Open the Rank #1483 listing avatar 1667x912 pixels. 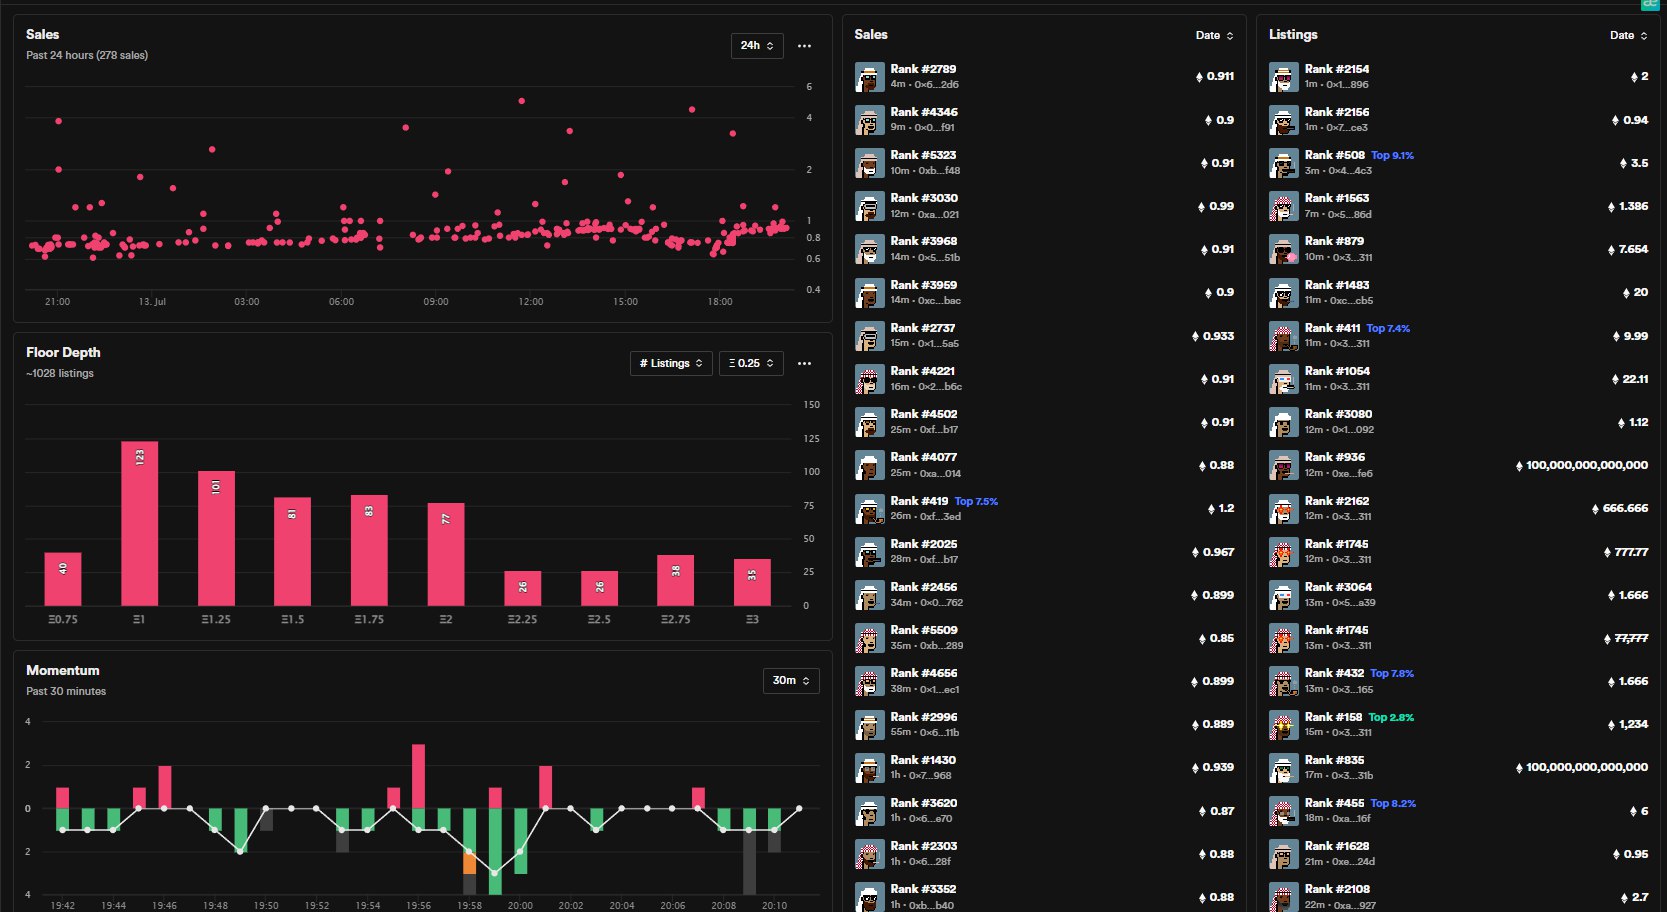(1284, 293)
